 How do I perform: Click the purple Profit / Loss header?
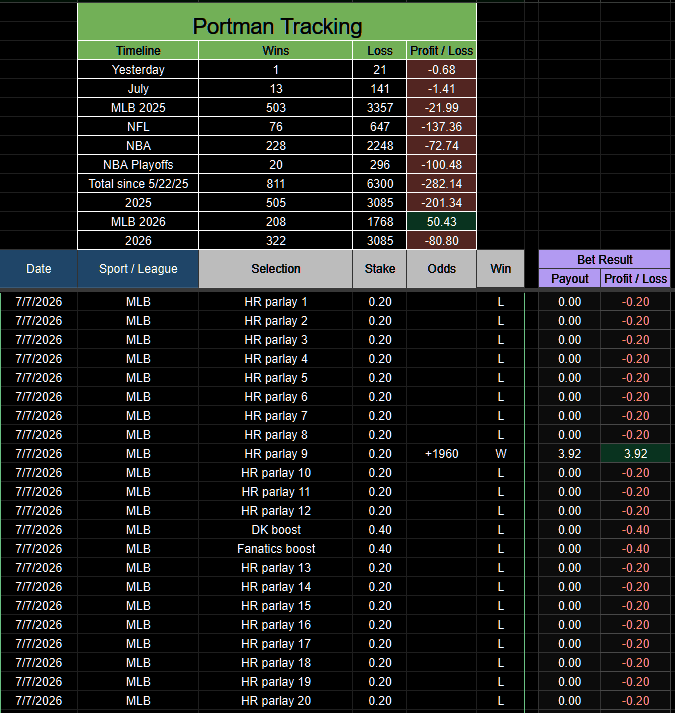pos(635,278)
